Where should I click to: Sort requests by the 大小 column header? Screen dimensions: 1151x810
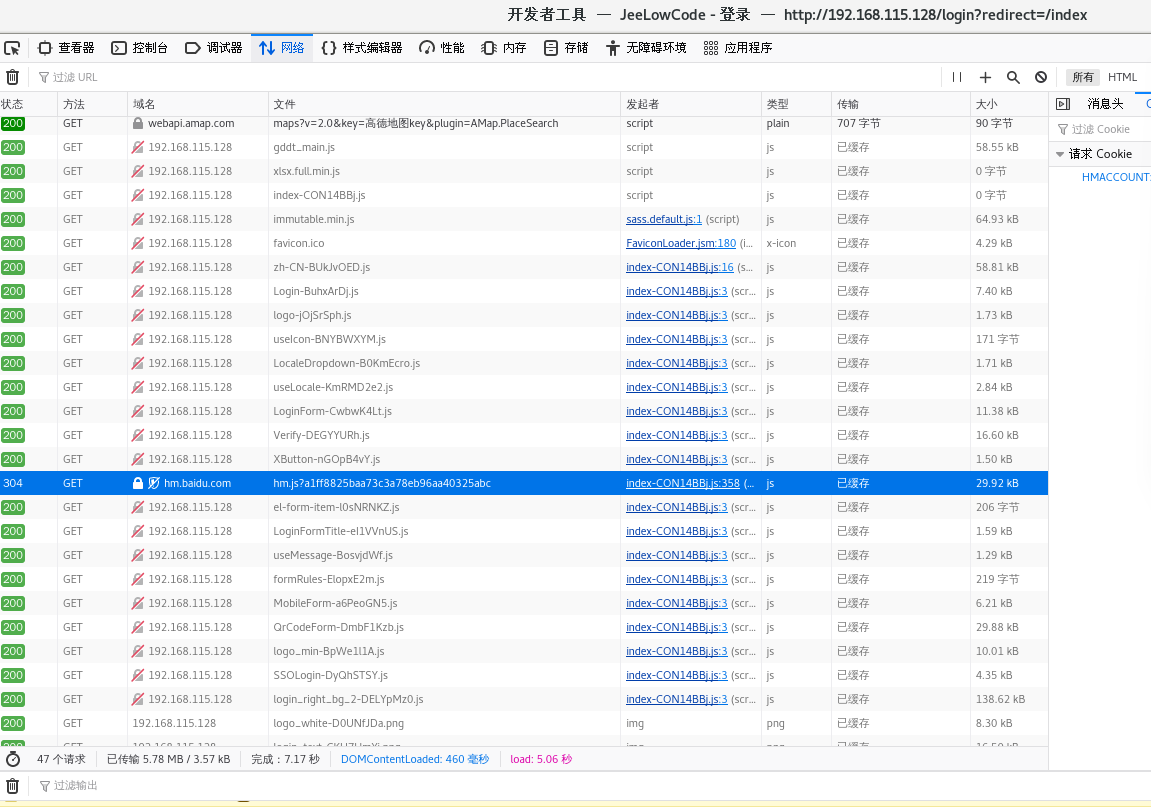pyautogui.click(x=986, y=104)
